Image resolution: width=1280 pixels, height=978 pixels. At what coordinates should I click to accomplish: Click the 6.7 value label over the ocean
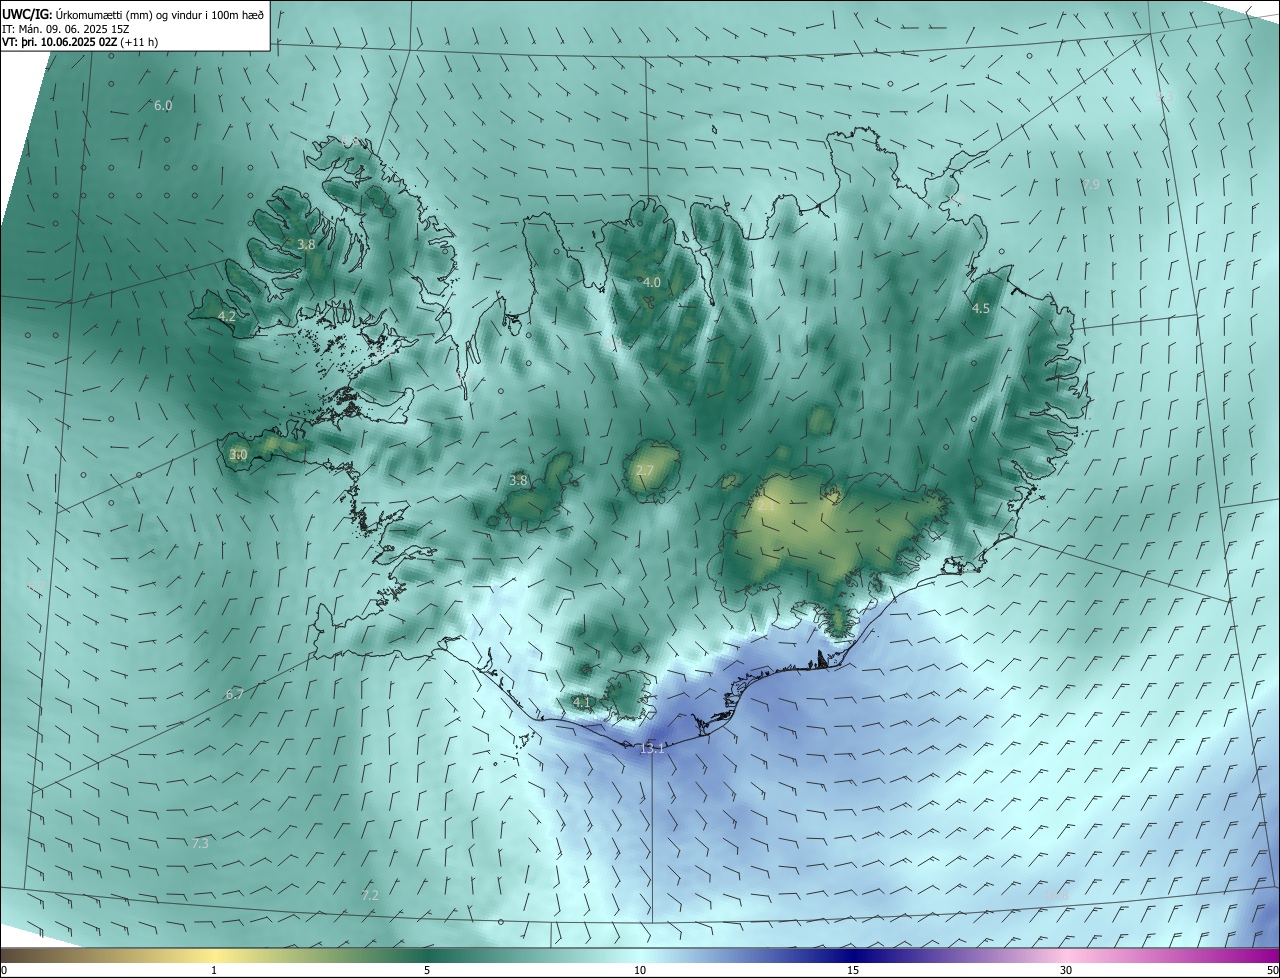point(235,694)
